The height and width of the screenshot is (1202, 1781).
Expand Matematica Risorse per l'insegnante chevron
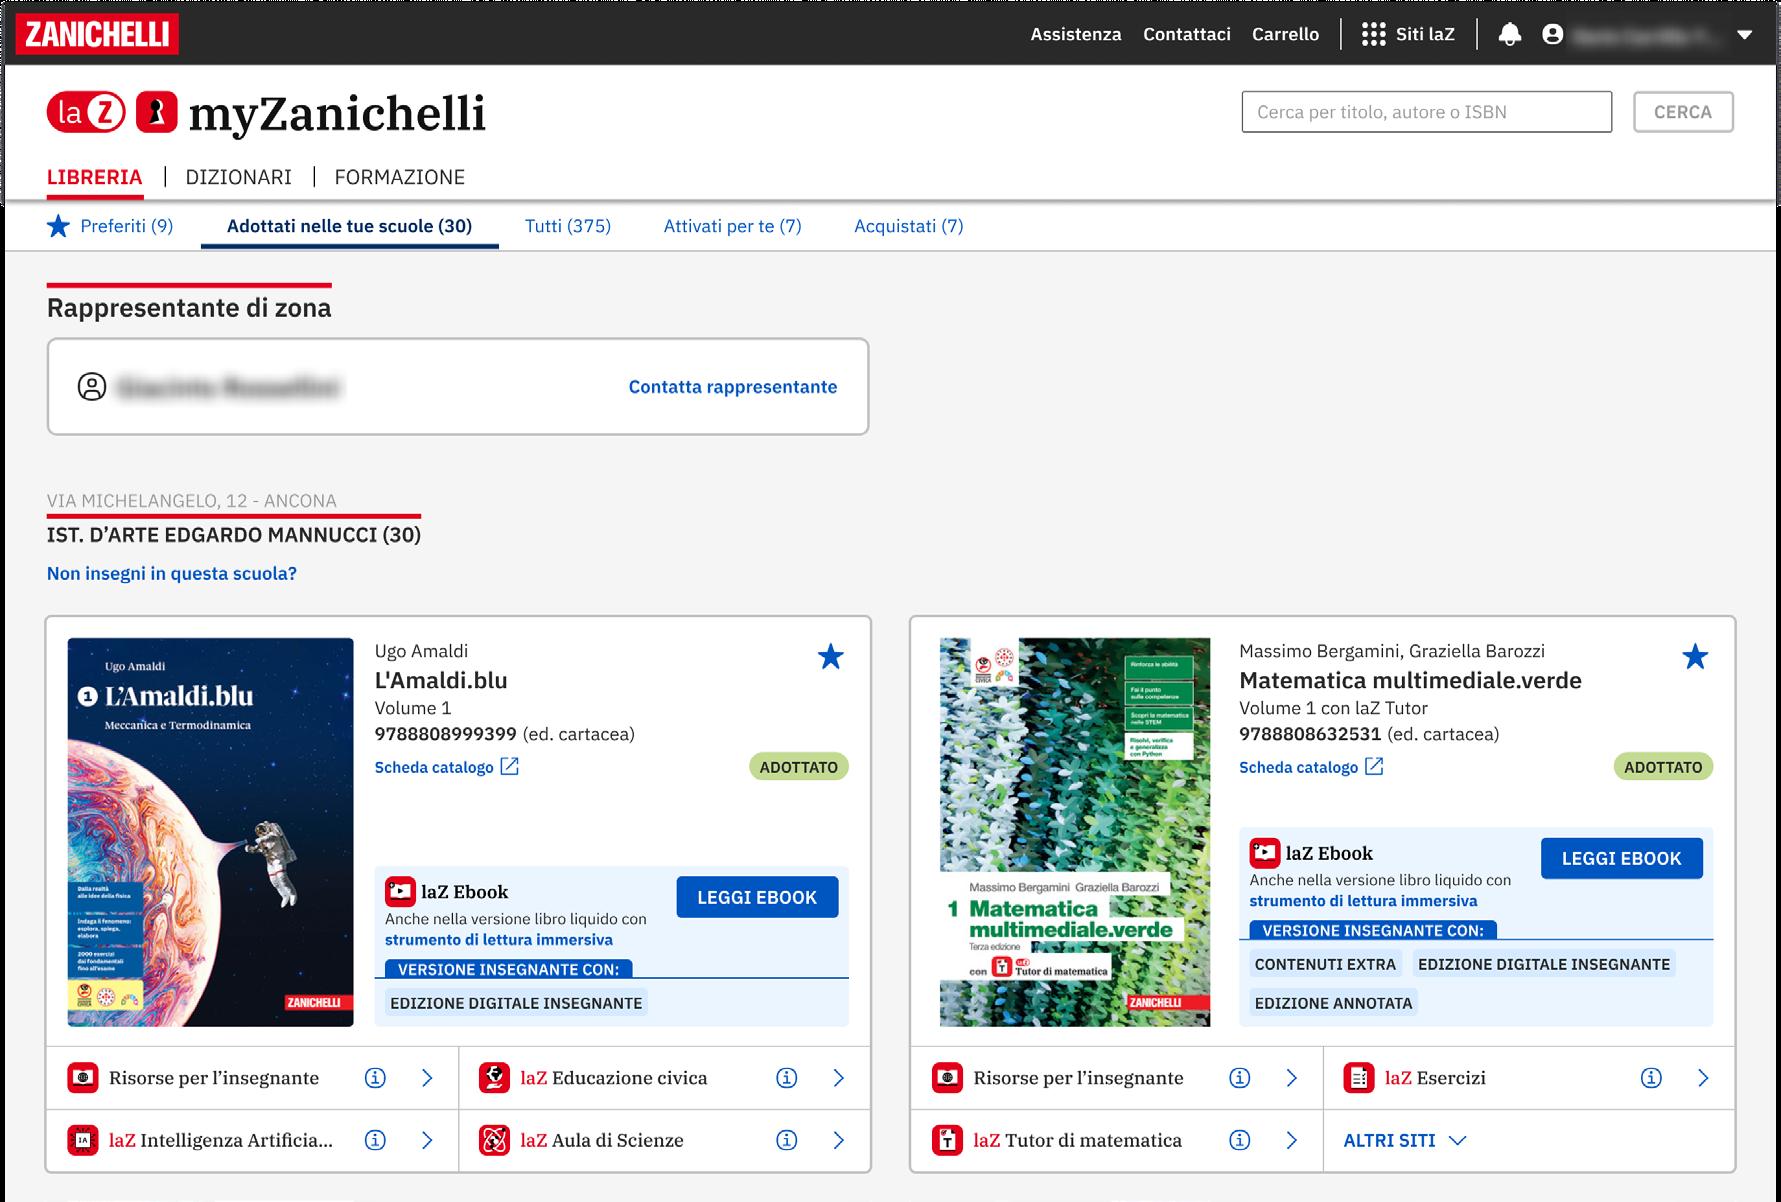(1291, 1078)
